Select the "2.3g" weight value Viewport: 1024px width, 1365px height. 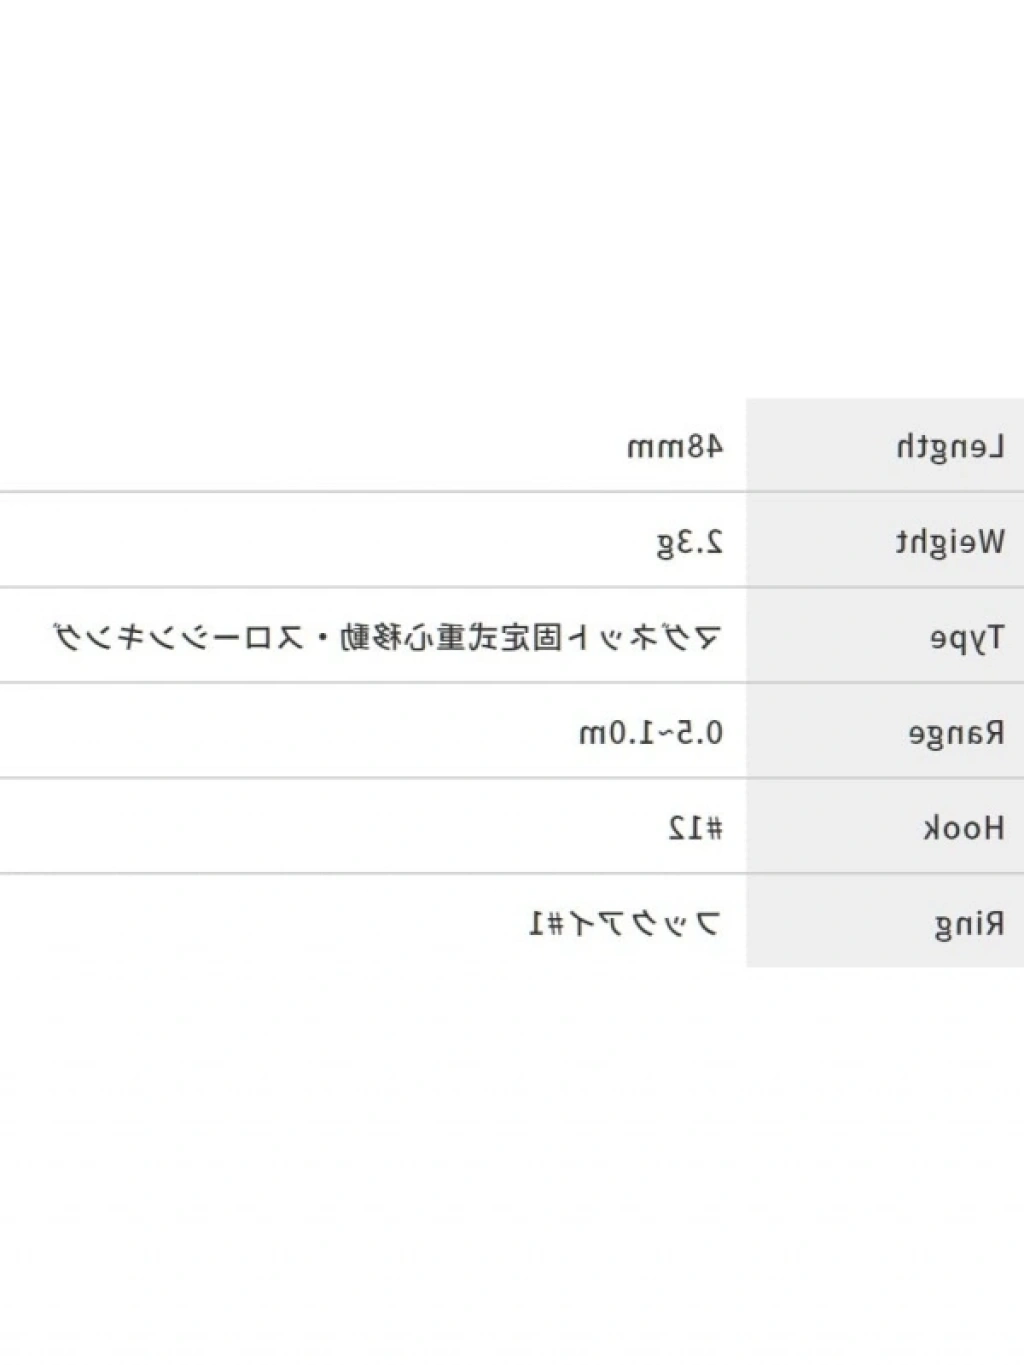pyautogui.click(x=689, y=543)
